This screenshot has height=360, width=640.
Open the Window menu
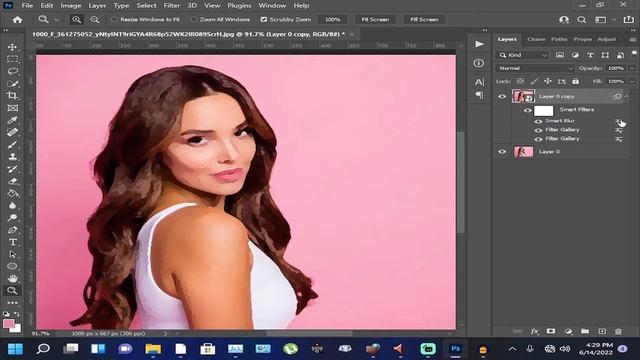tap(272, 6)
